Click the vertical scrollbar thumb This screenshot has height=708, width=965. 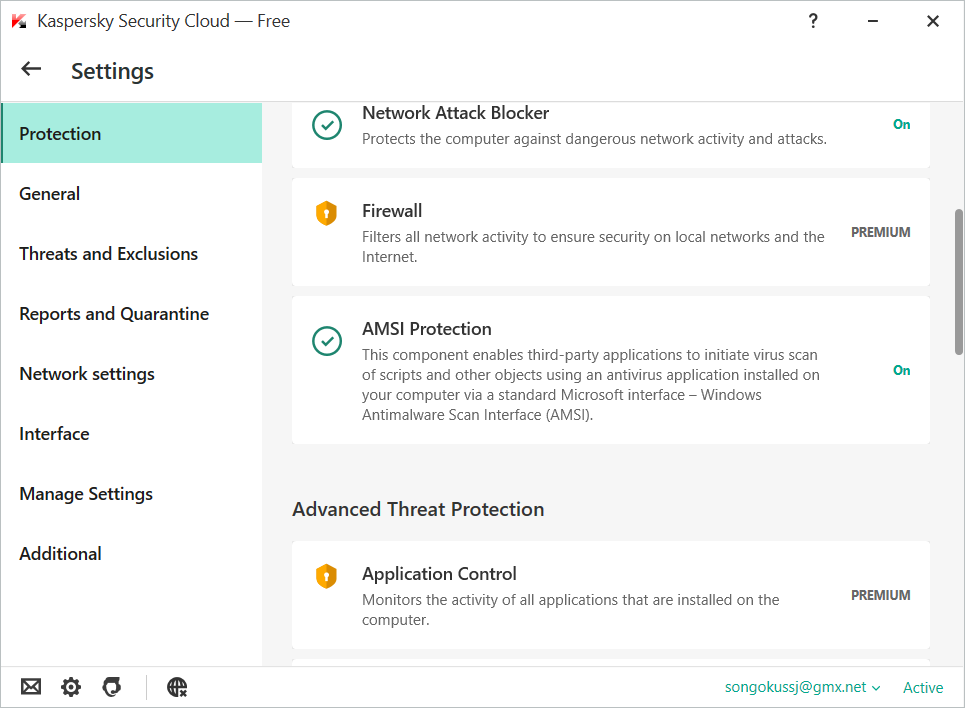[959, 282]
